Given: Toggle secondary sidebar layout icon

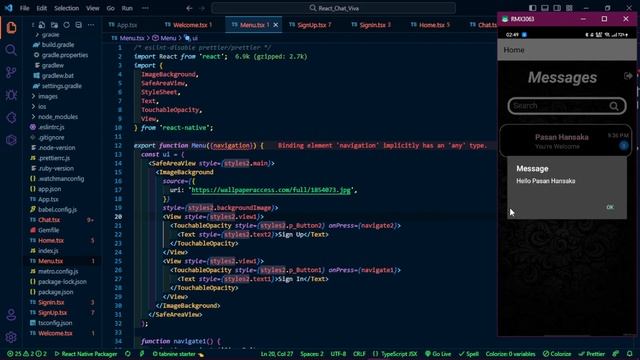Looking at the screenshot, I should [x=557, y=8].
